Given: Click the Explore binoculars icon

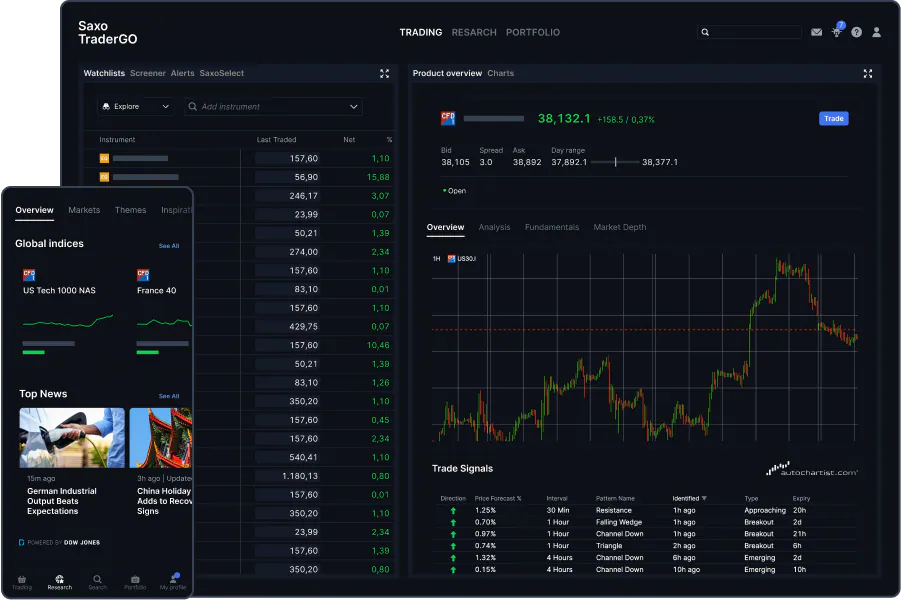Looking at the screenshot, I should 106,106.
